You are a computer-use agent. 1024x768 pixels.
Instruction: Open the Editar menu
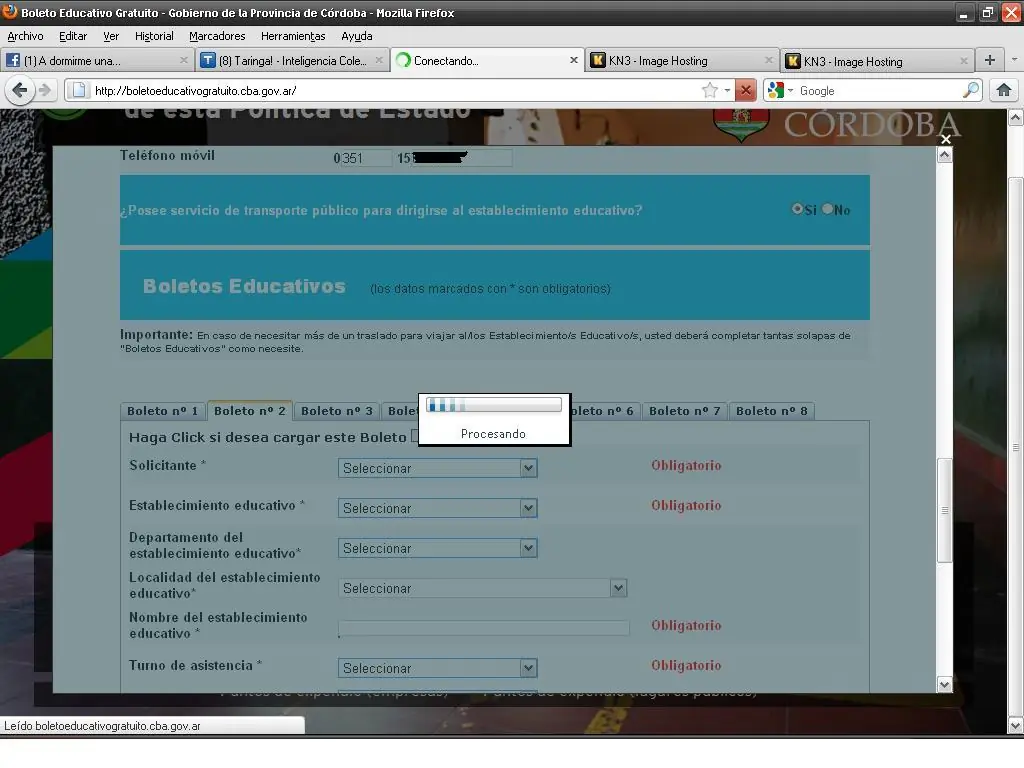pos(73,36)
